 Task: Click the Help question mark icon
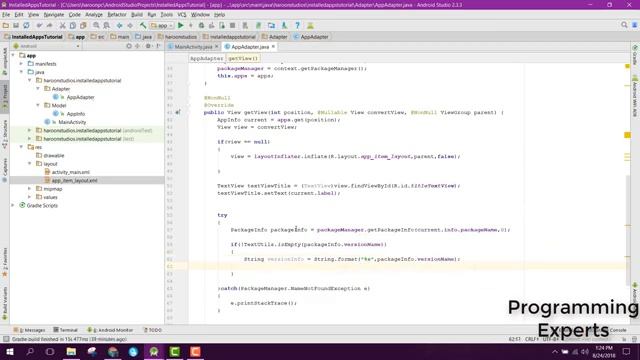point(298,25)
